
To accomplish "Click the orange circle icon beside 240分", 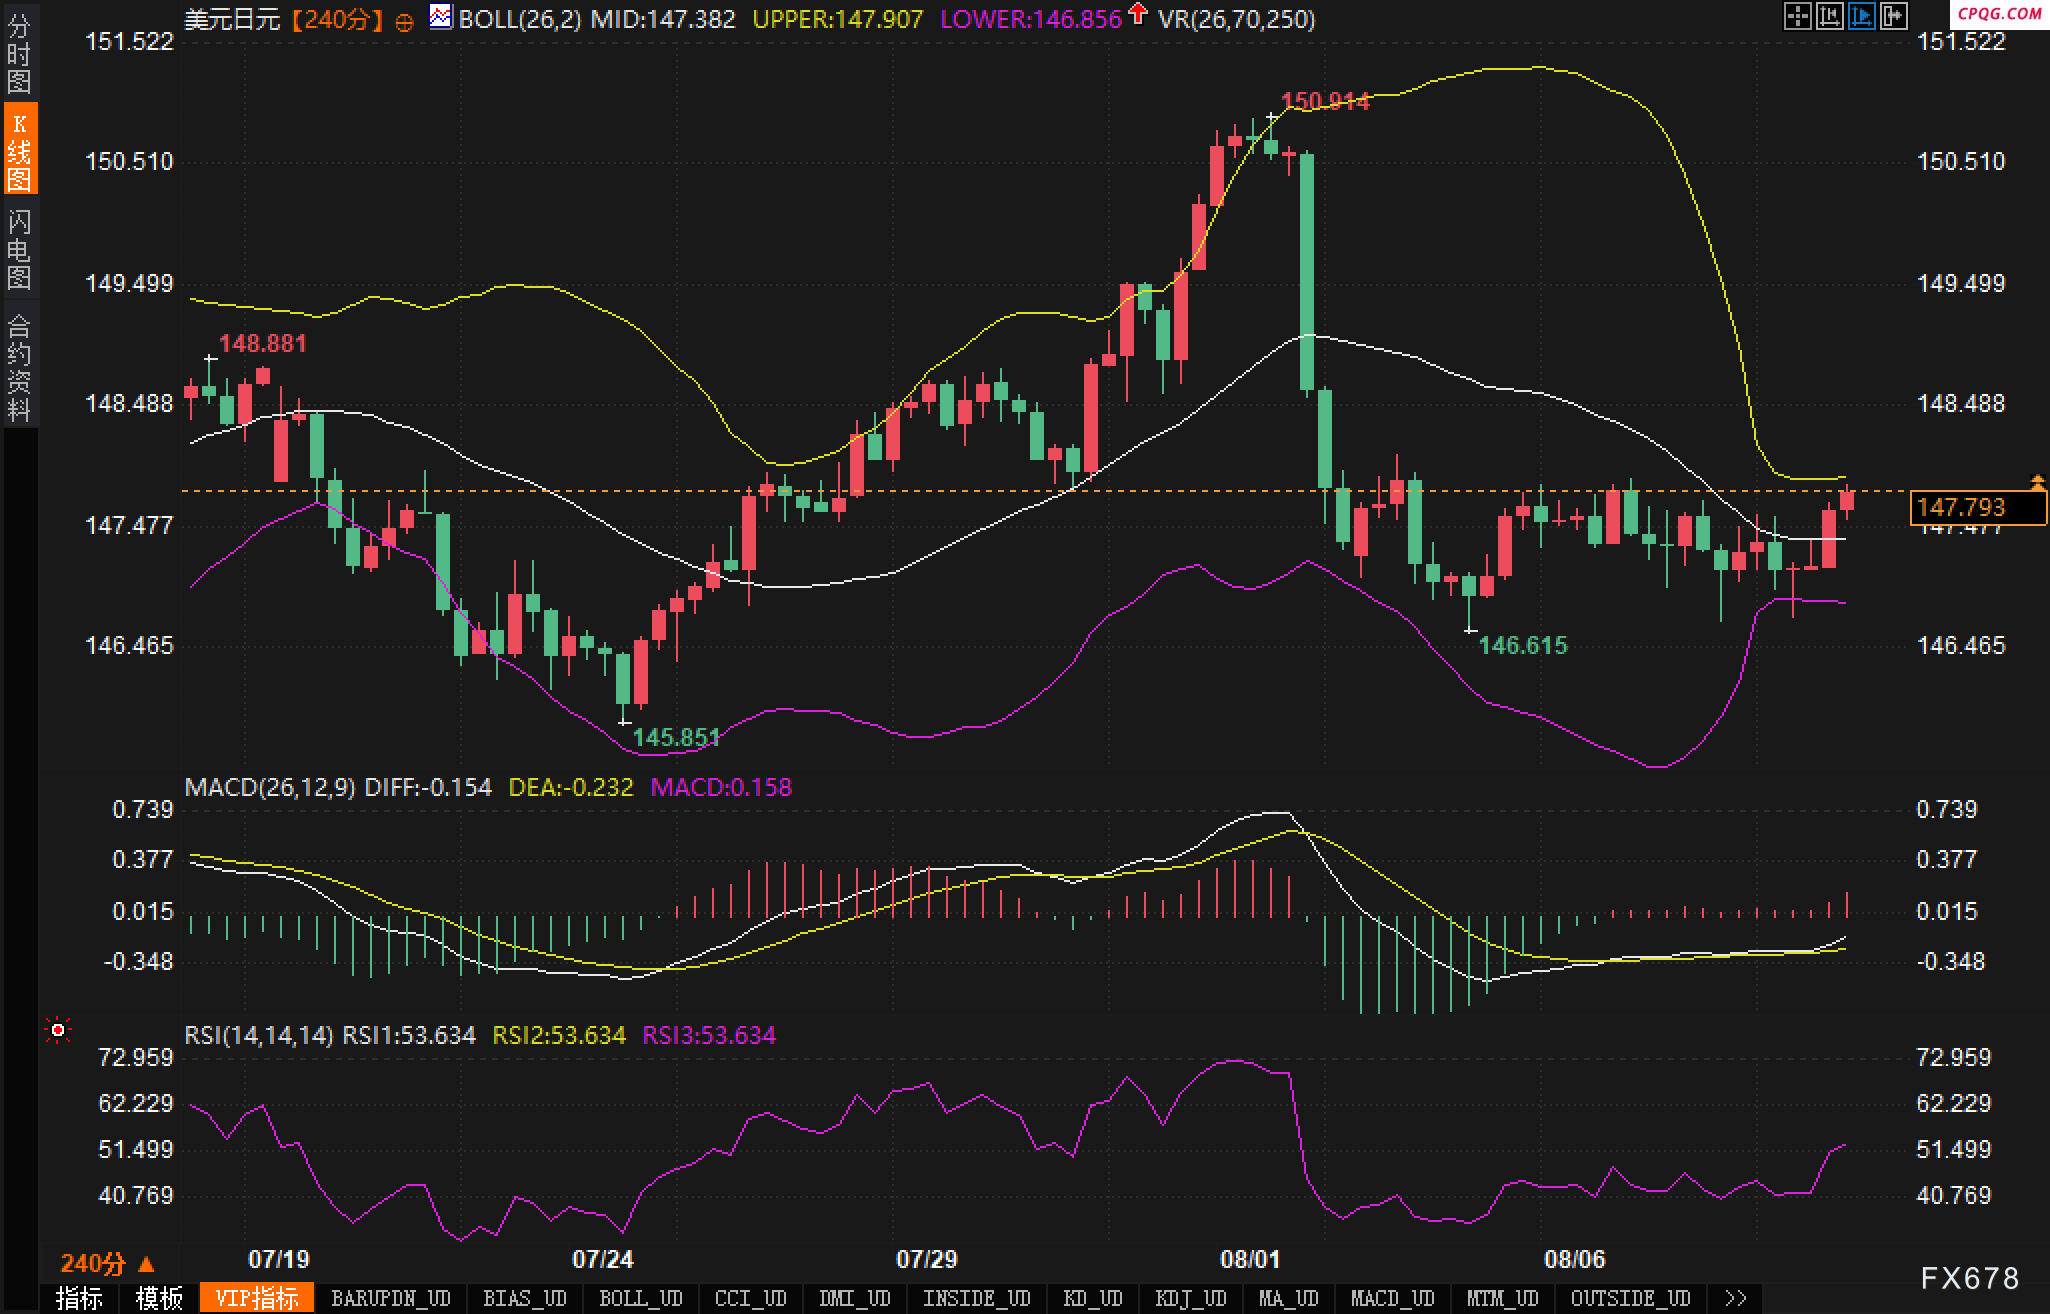I will (404, 22).
